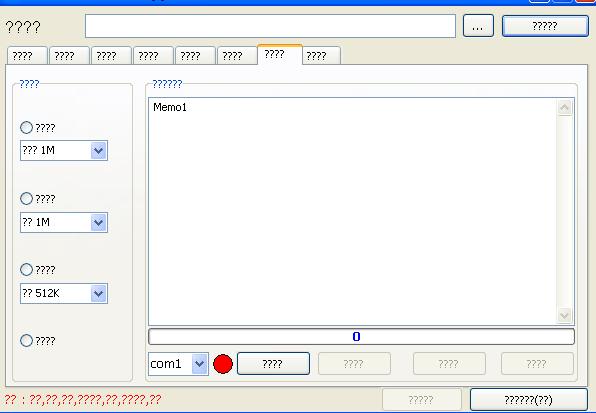Expand the "?? 1M" dropdown

click(98, 222)
